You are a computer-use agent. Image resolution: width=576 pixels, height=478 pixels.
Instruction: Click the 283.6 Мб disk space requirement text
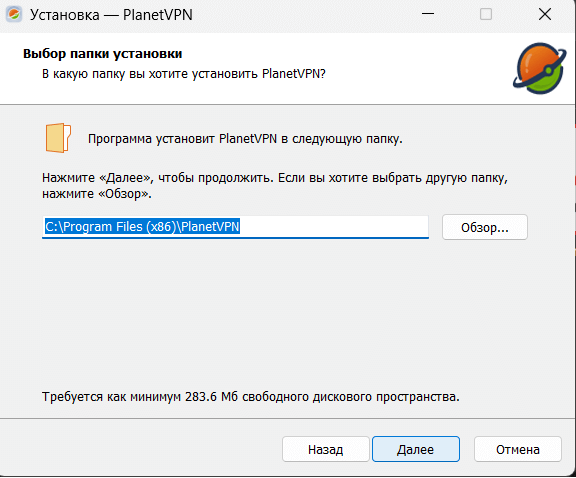pos(251,397)
